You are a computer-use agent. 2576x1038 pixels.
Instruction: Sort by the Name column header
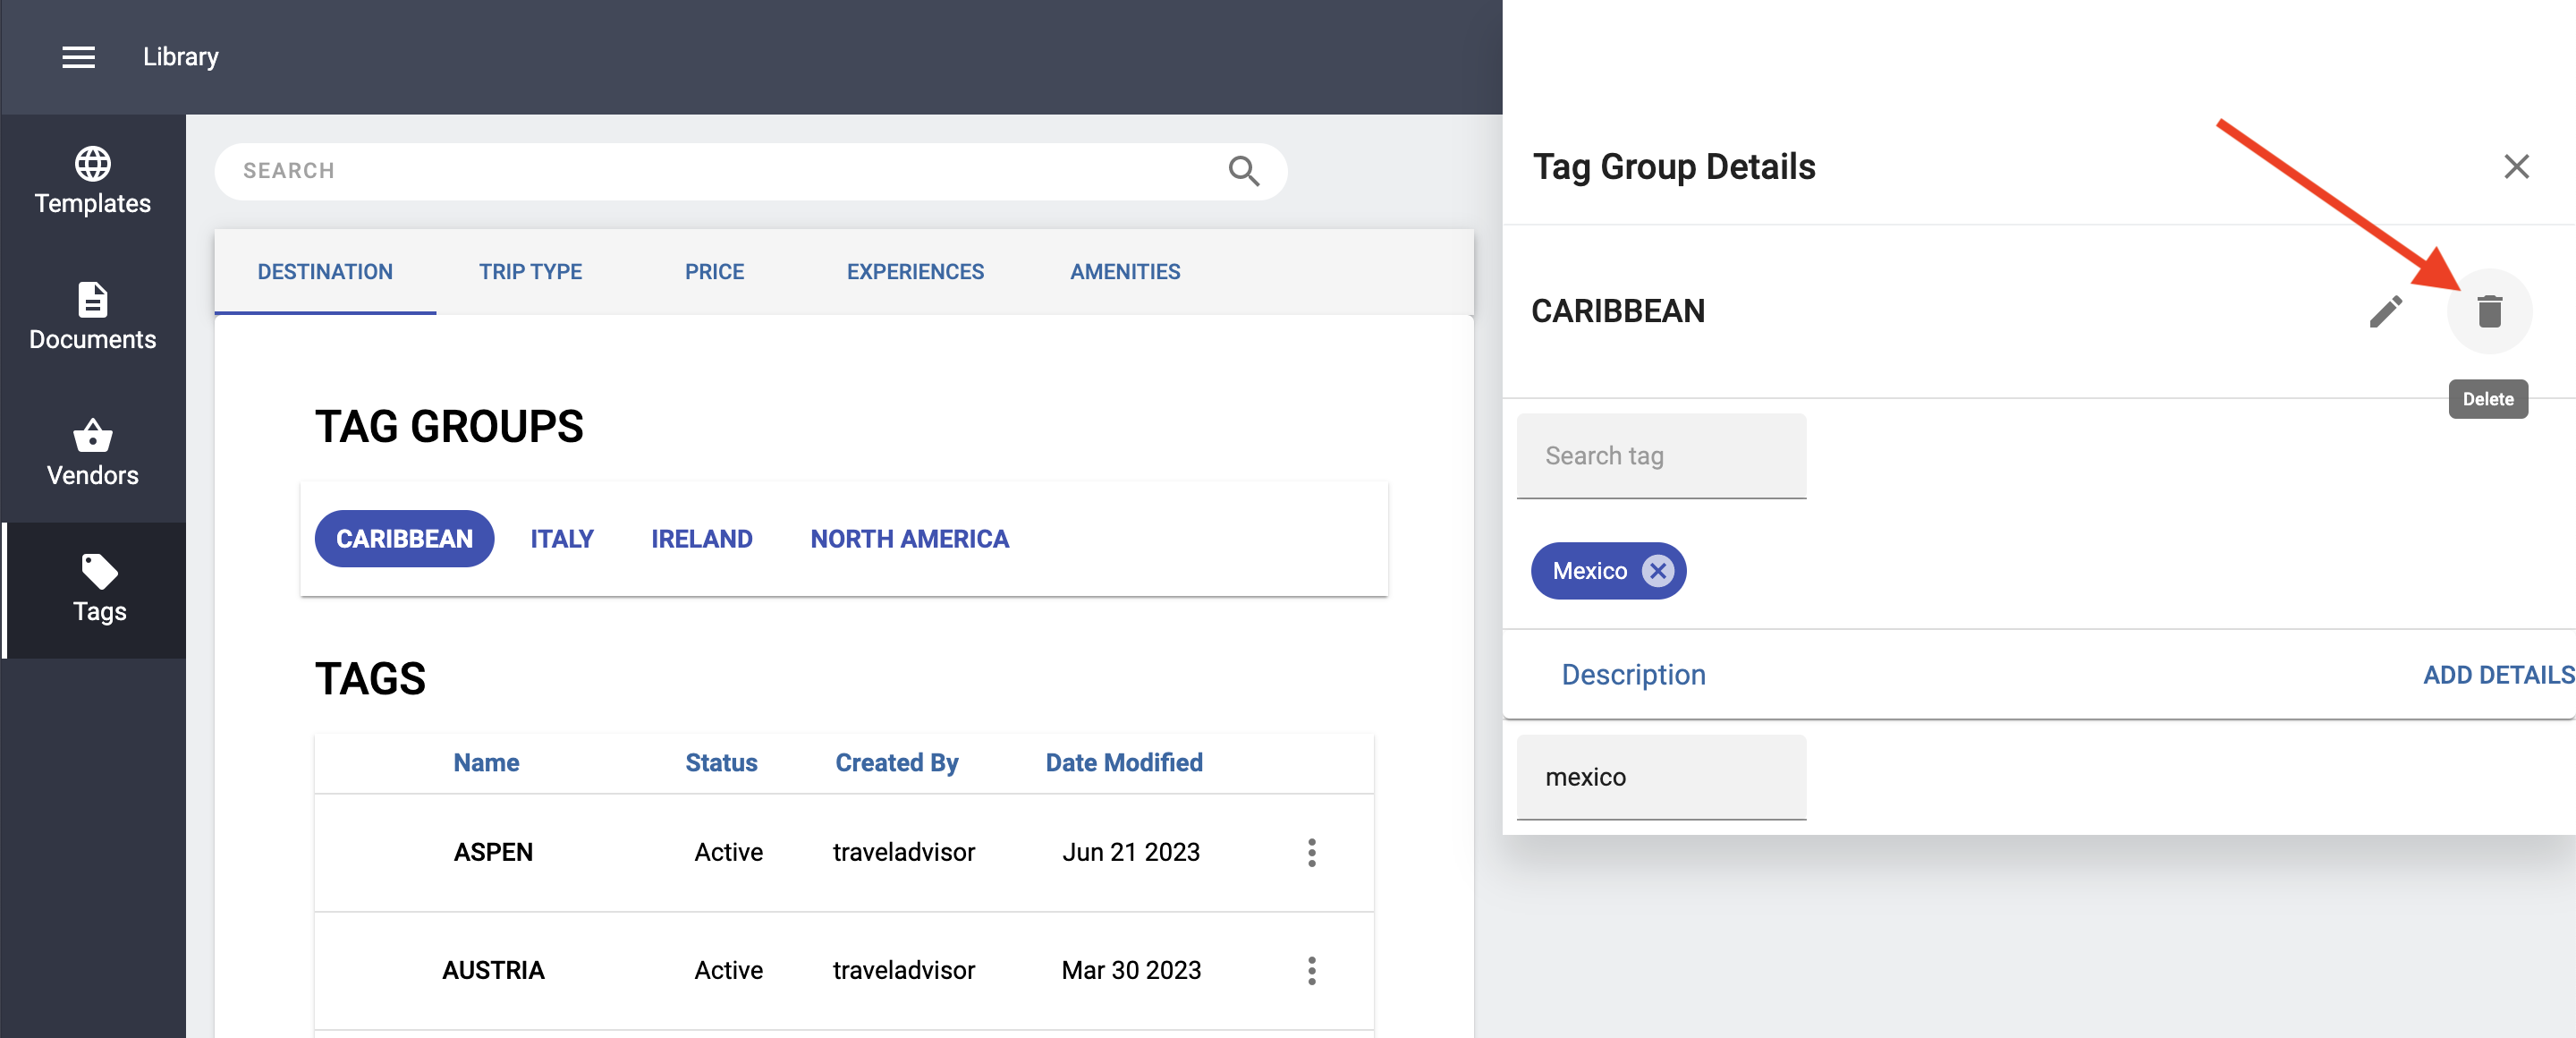tap(486, 763)
